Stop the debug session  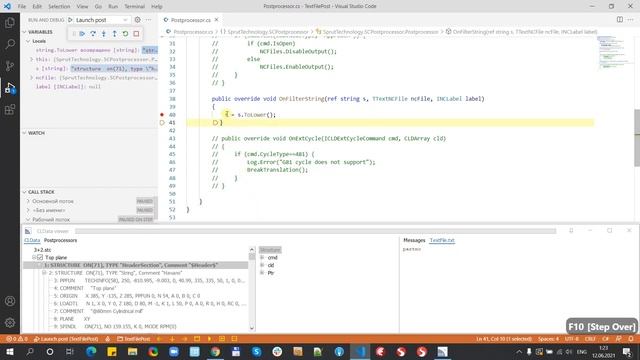(x=136, y=34)
